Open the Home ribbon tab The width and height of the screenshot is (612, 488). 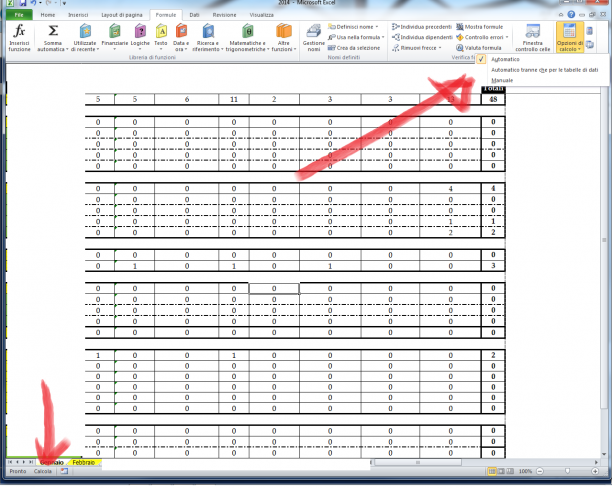pyautogui.click(x=48, y=15)
